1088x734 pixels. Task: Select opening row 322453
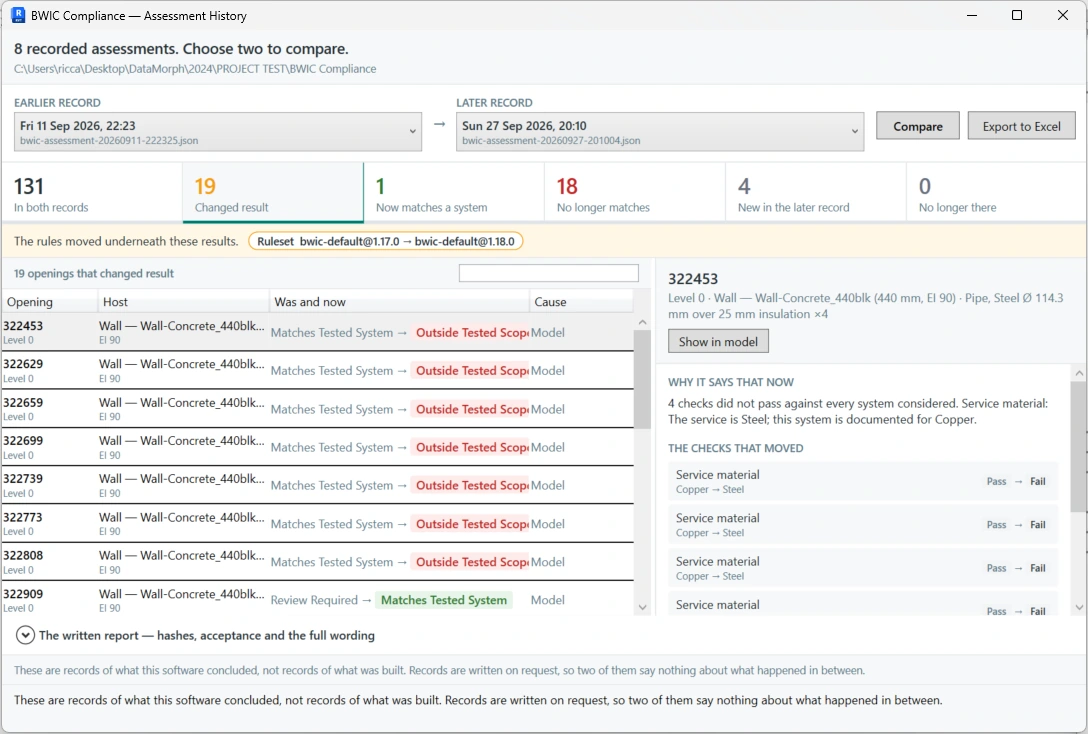[318, 332]
